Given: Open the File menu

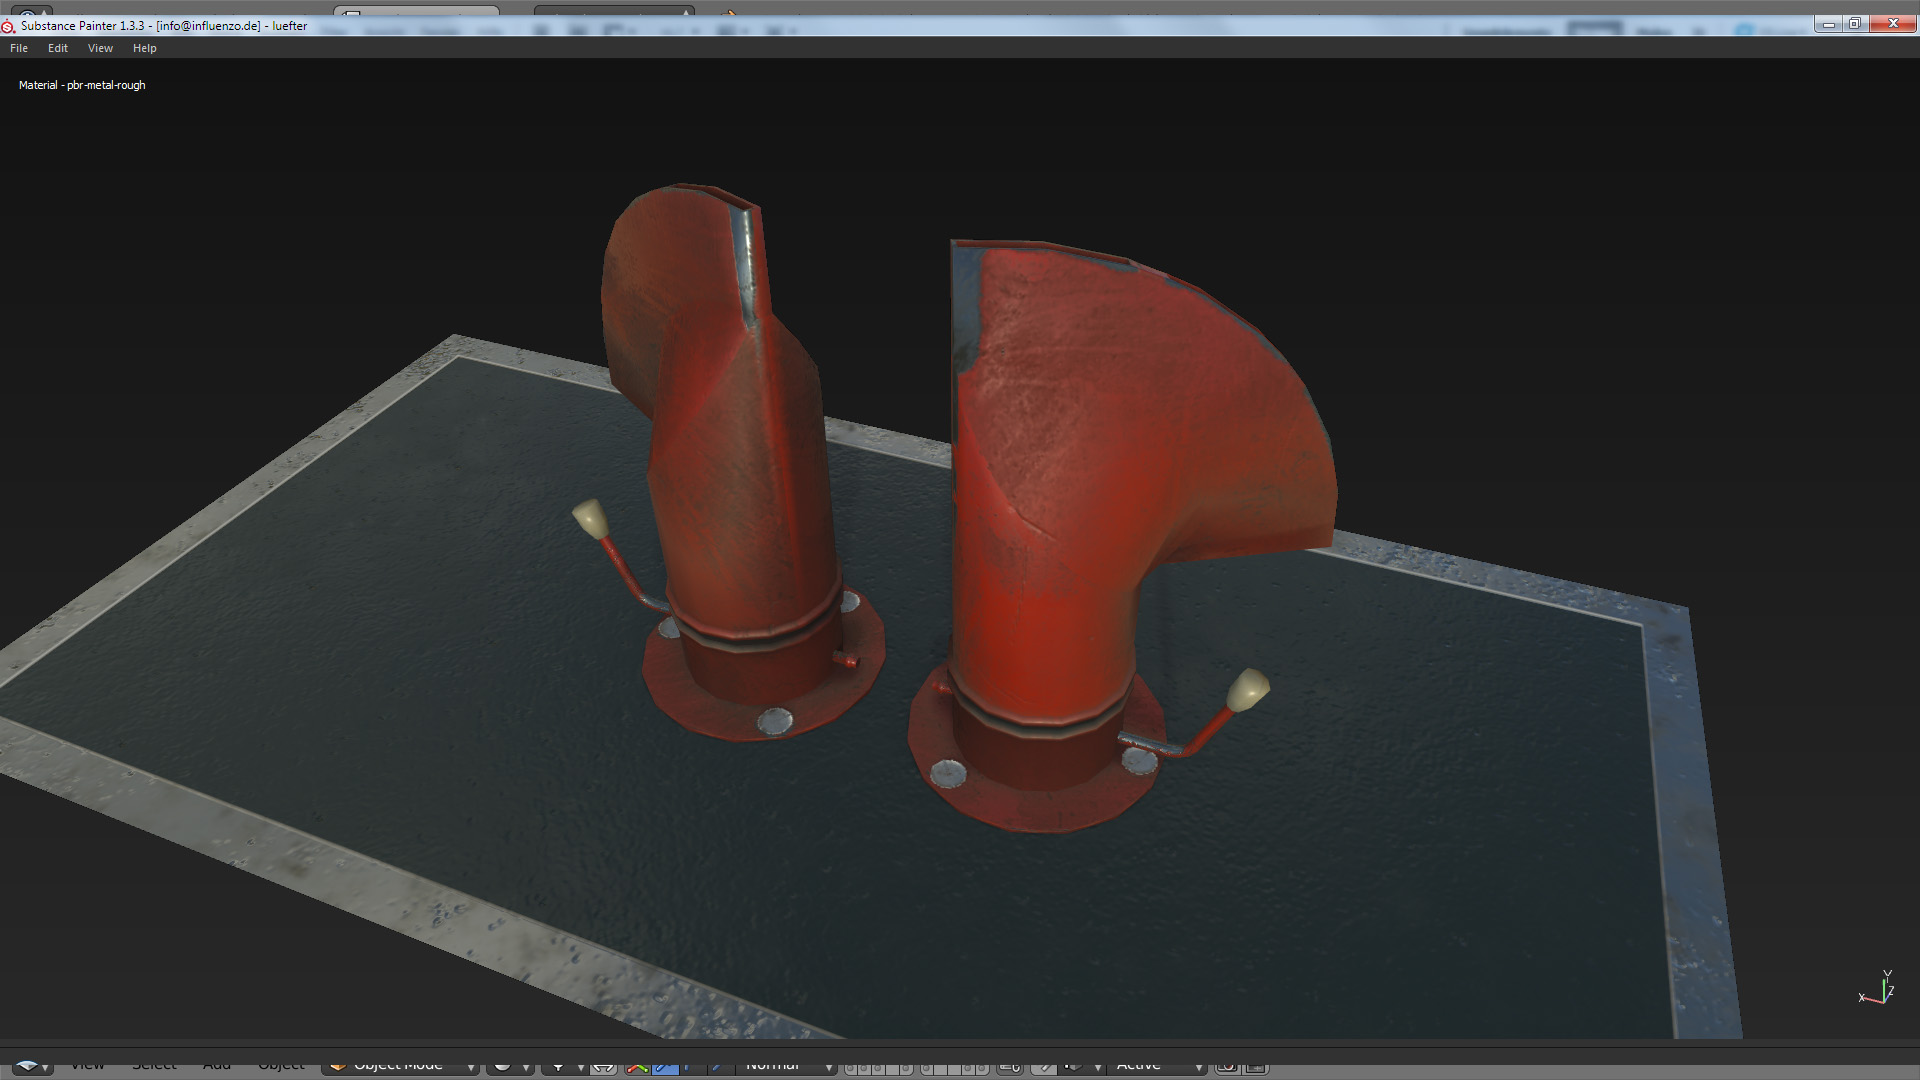Looking at the screenshot, I should [19, 48].
